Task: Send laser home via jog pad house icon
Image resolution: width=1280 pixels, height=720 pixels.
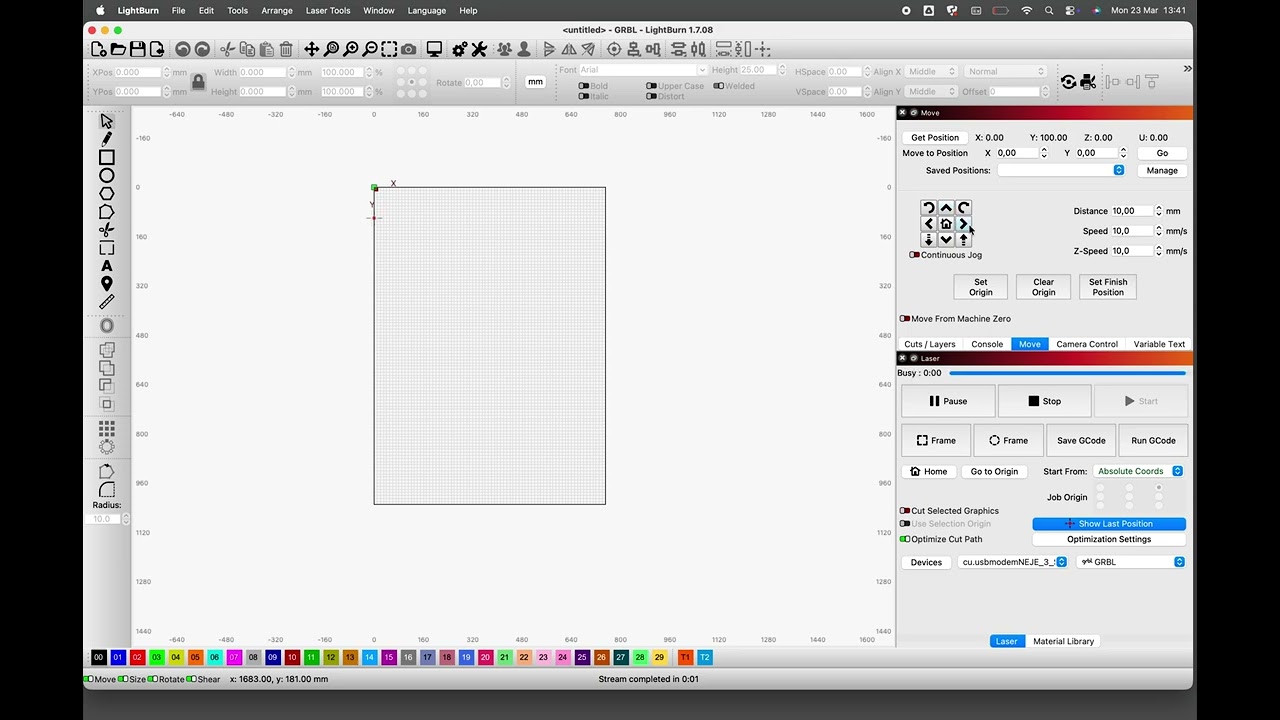Action: (x=946, y=224)
